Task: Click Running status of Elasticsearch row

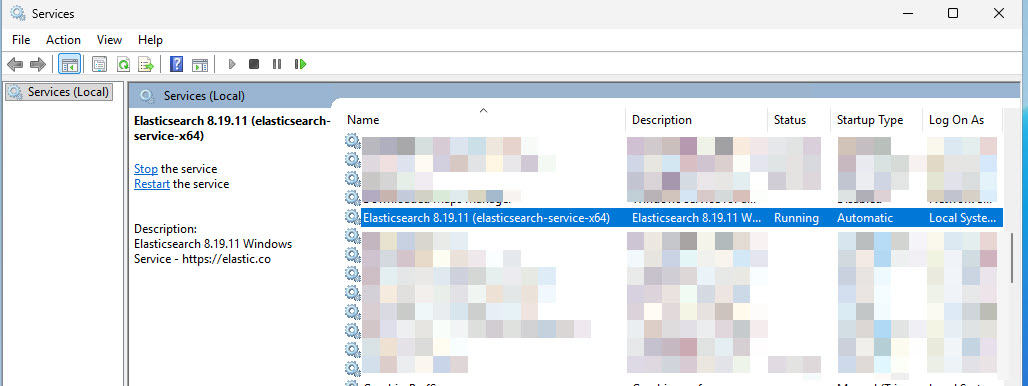Action: point(797,218)
